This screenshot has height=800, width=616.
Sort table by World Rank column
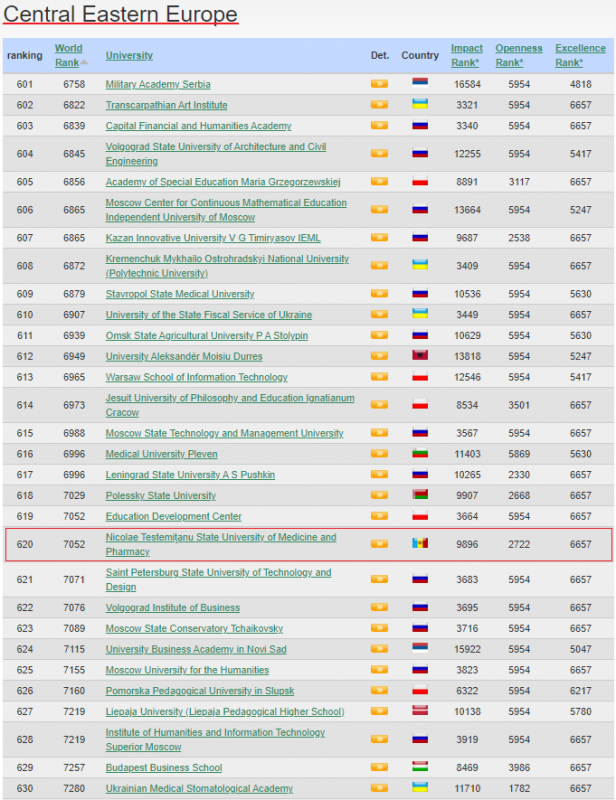(69, 55)
